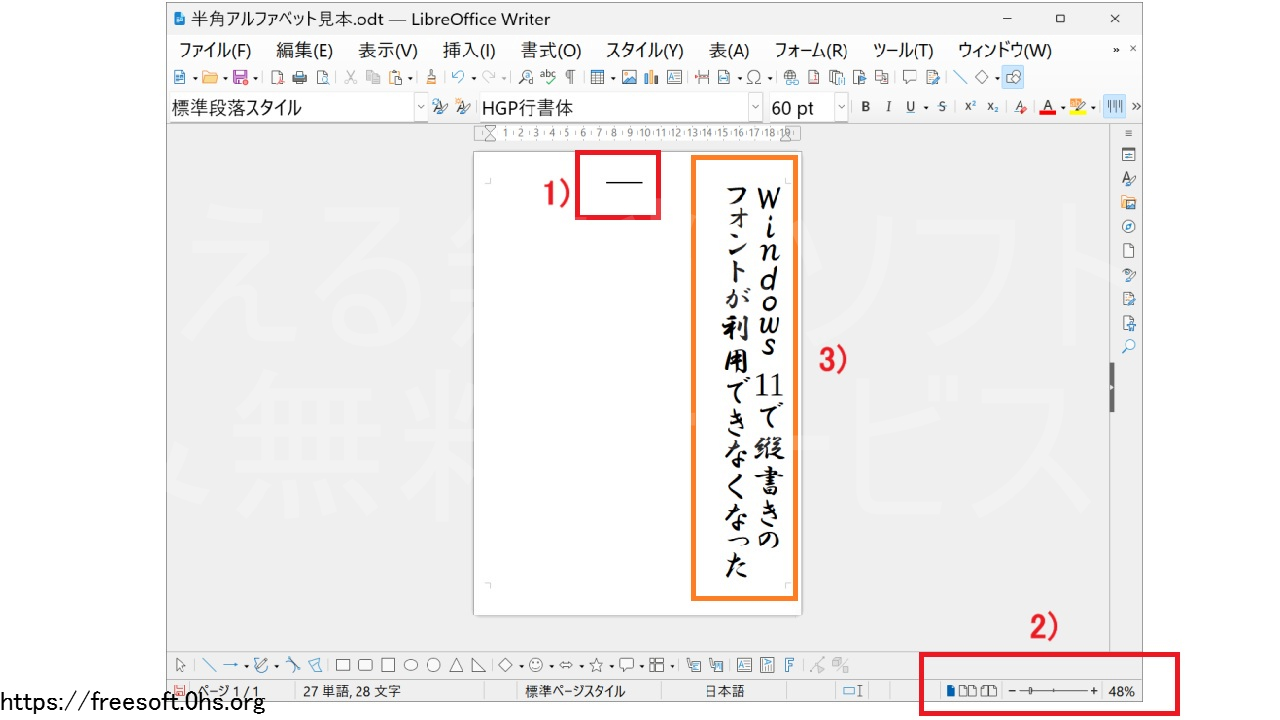Click the Insert Image toolbar icon
1280x720 pixels.
point(629,77)
